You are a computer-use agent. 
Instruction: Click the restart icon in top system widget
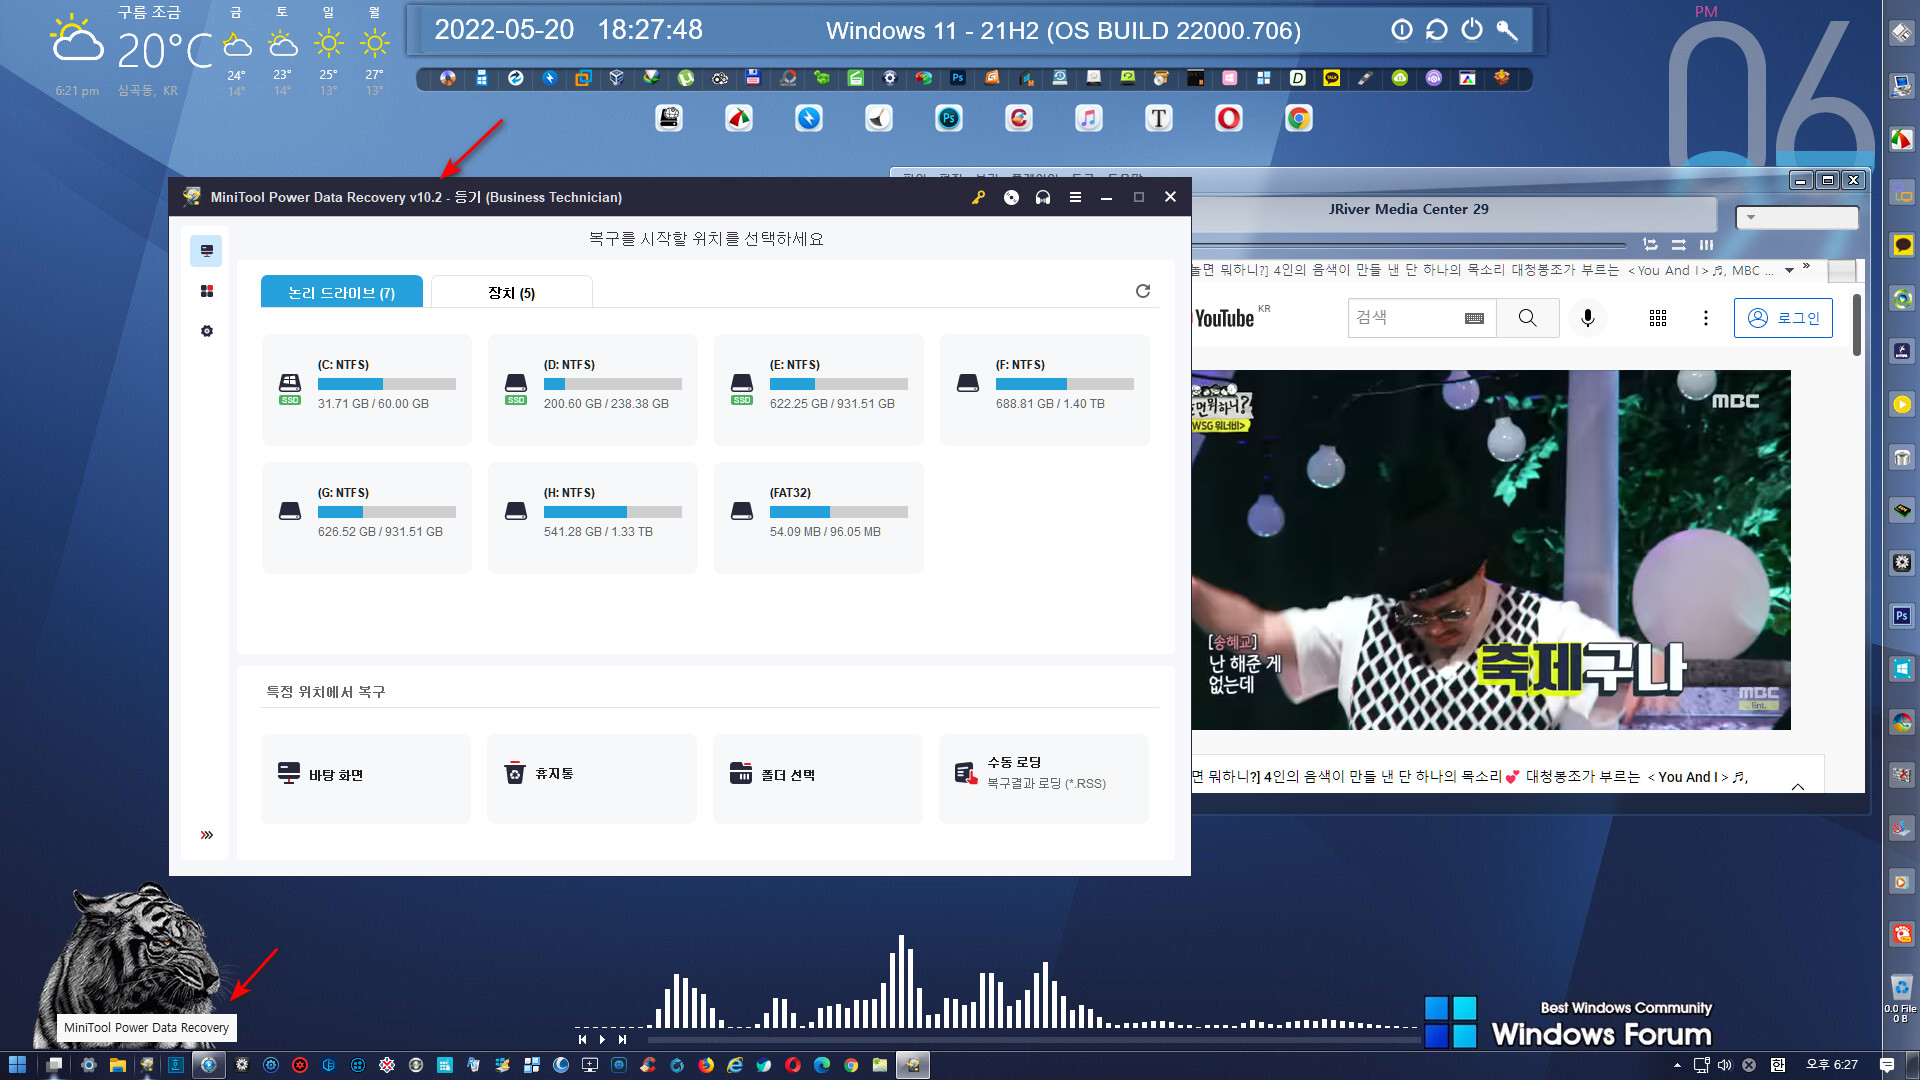click(x=1437, y=30)
